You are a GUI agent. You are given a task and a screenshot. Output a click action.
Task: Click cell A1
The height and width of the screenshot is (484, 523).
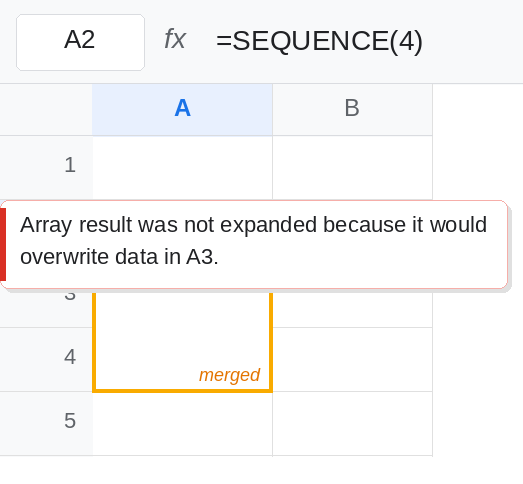[x=182, y=167]
